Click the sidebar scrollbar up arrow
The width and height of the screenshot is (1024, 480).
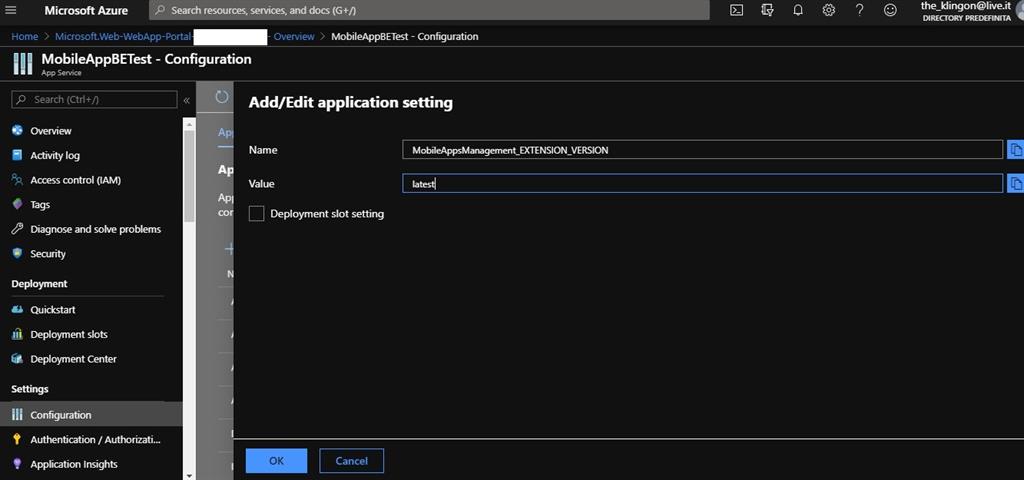[x=189, y=123]
